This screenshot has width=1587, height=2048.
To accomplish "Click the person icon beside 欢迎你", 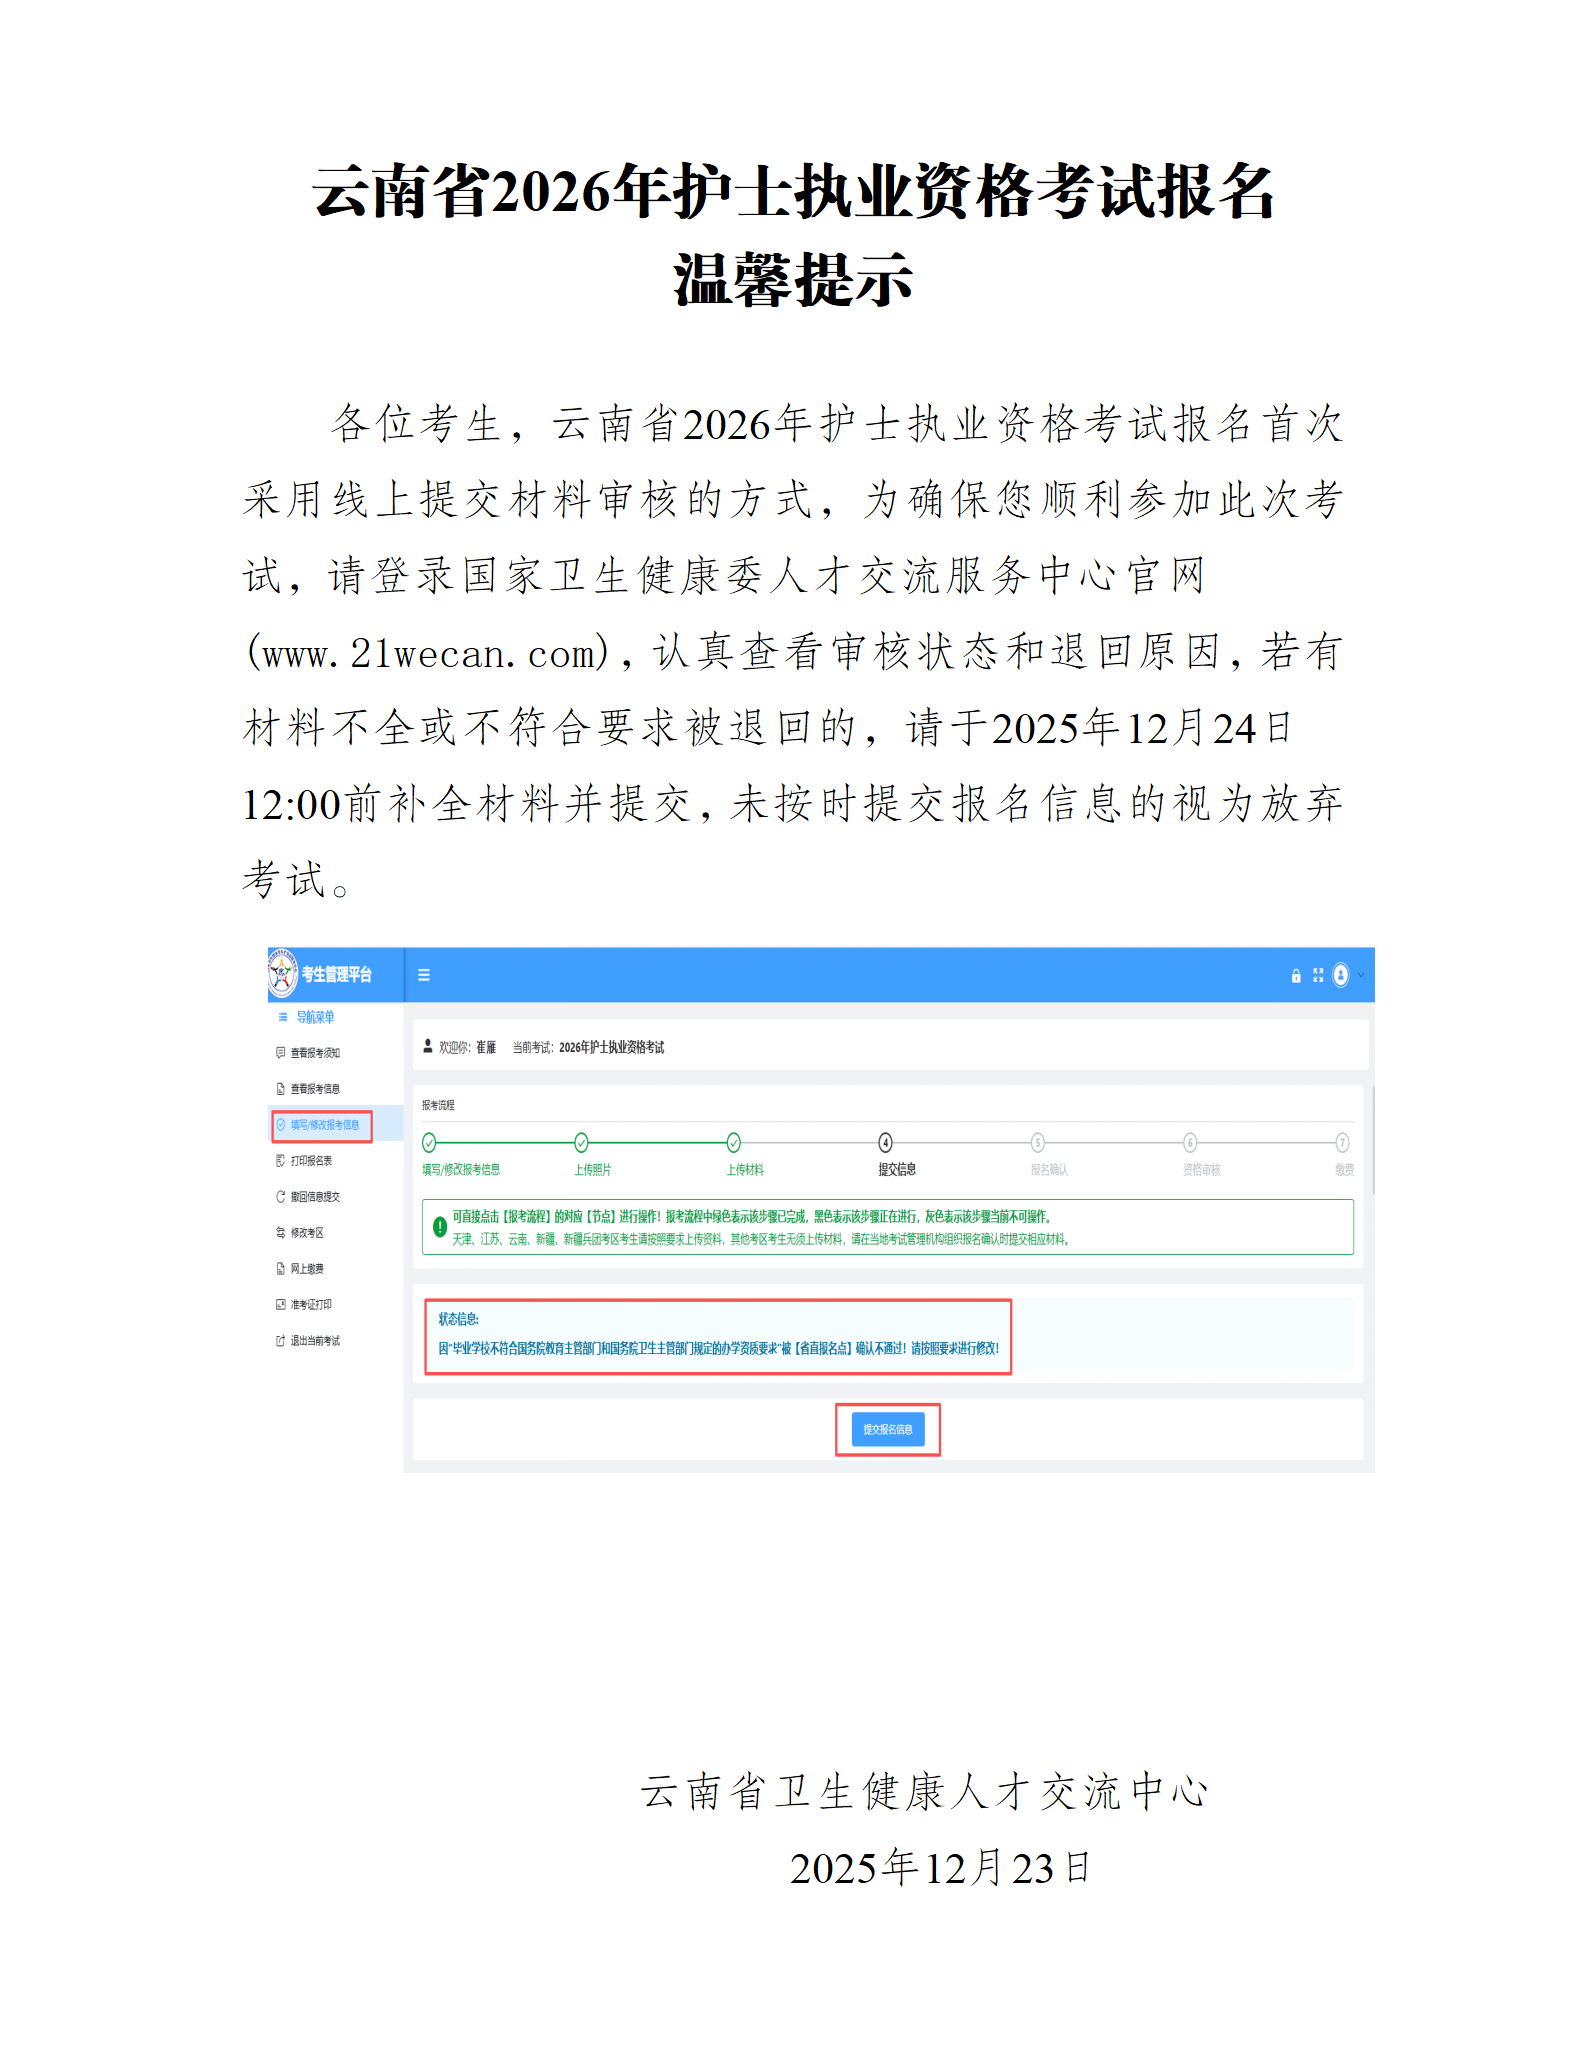I will [428, 1046].
